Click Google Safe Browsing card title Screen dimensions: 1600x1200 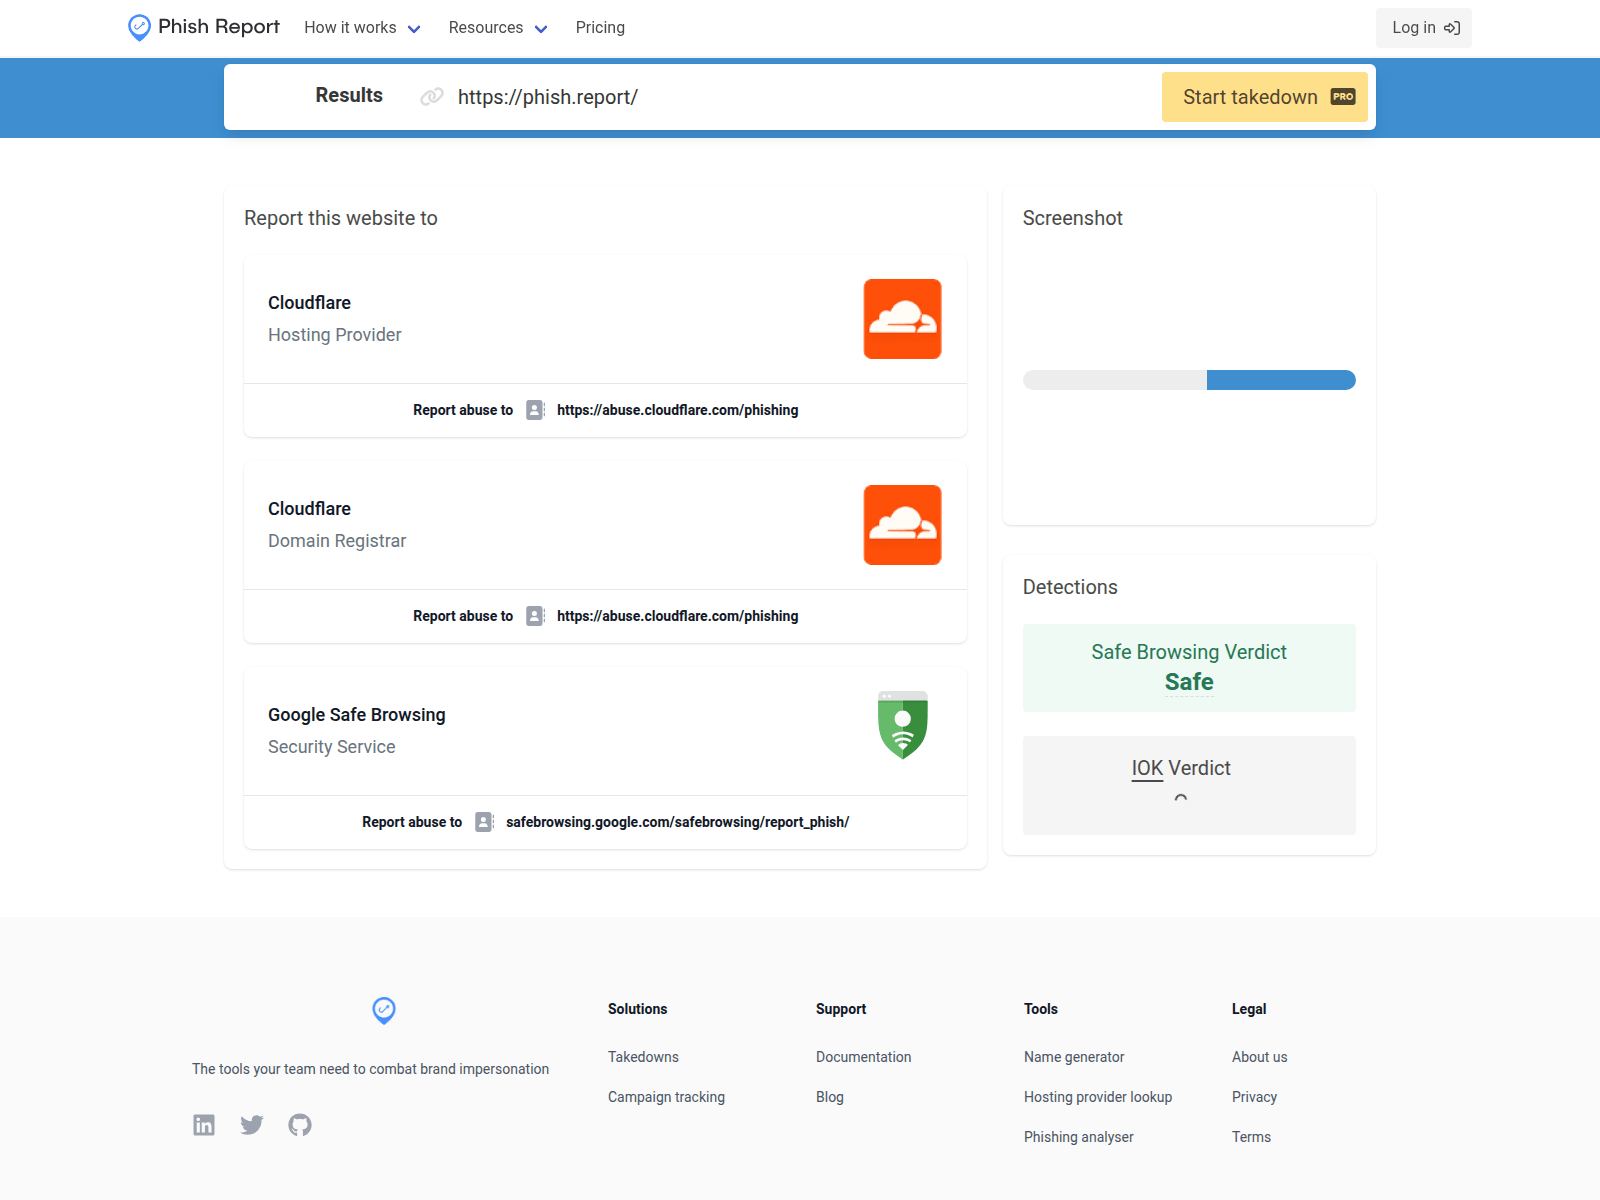coord(357,715)
